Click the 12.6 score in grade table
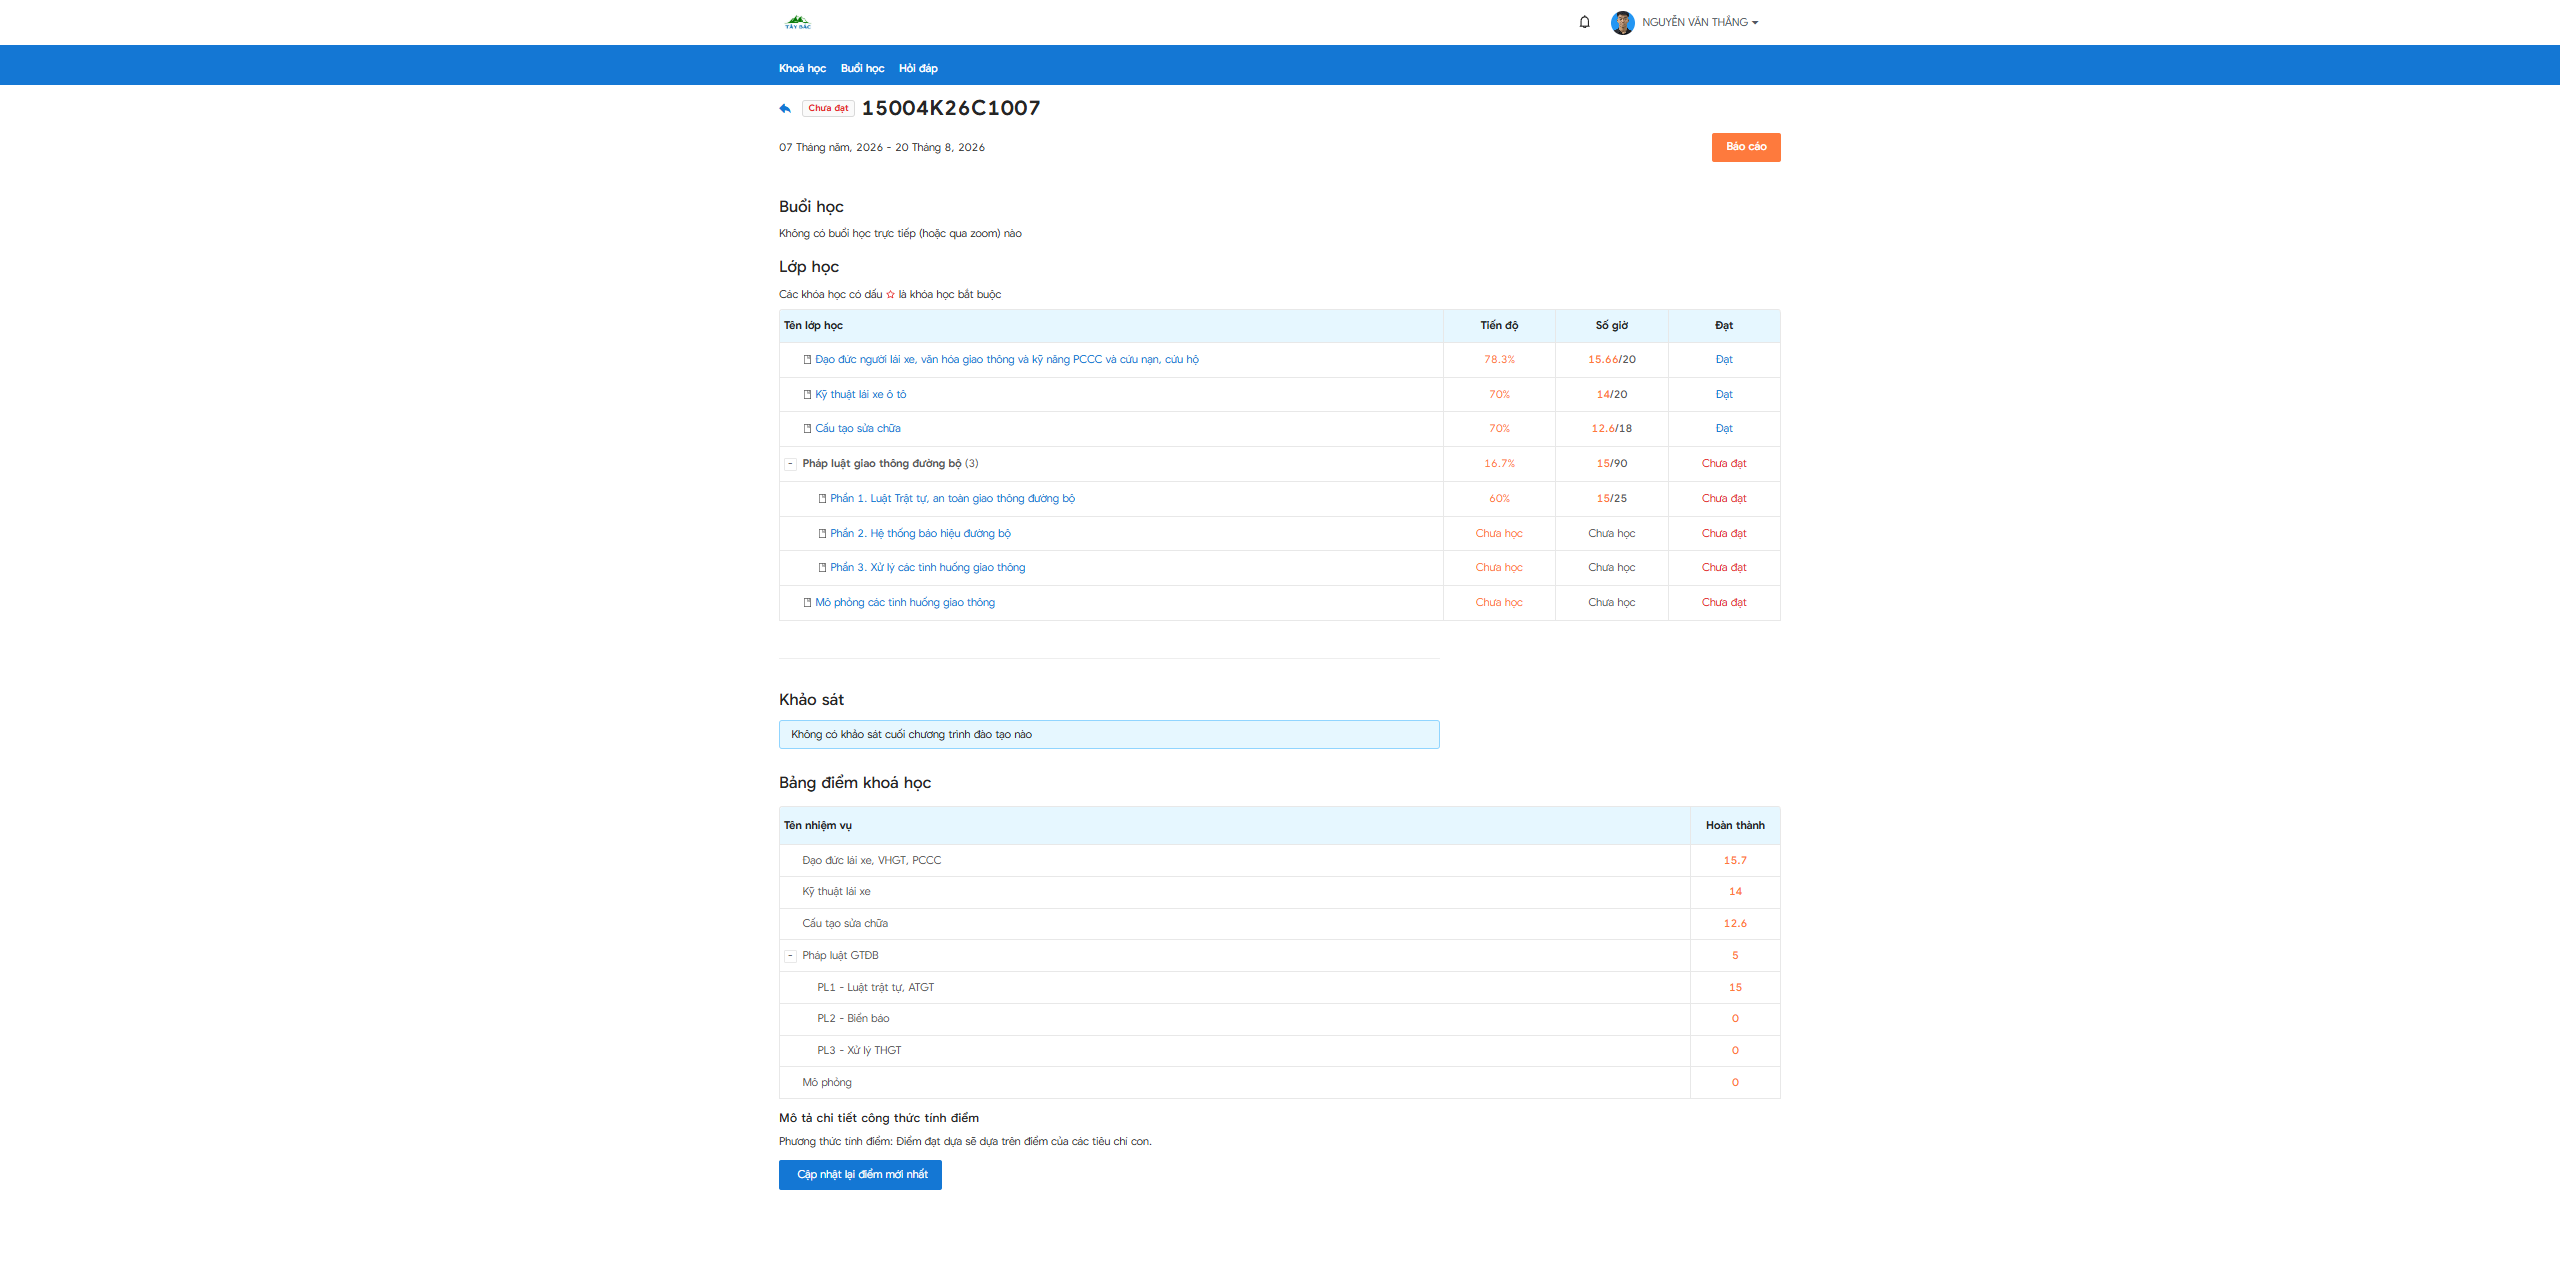The width and height of the screenshot is (2560, 1271). (1735, 924)
